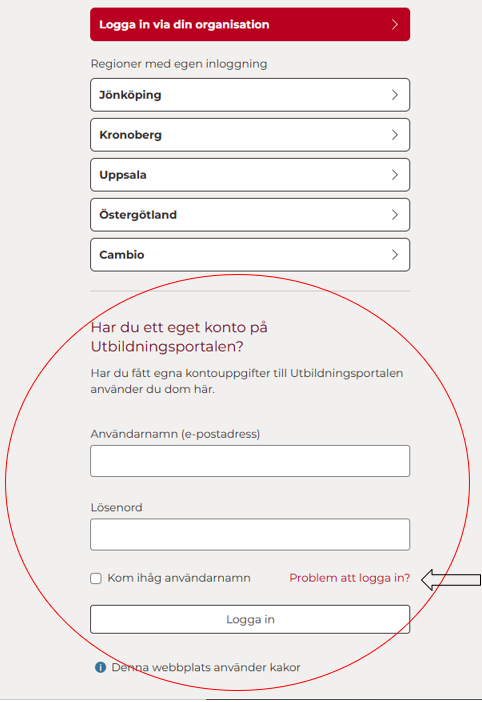The height and width of the screenshot is (702, 482).
Task: Open Cambio login option
Action: click(x=250, y=255)
